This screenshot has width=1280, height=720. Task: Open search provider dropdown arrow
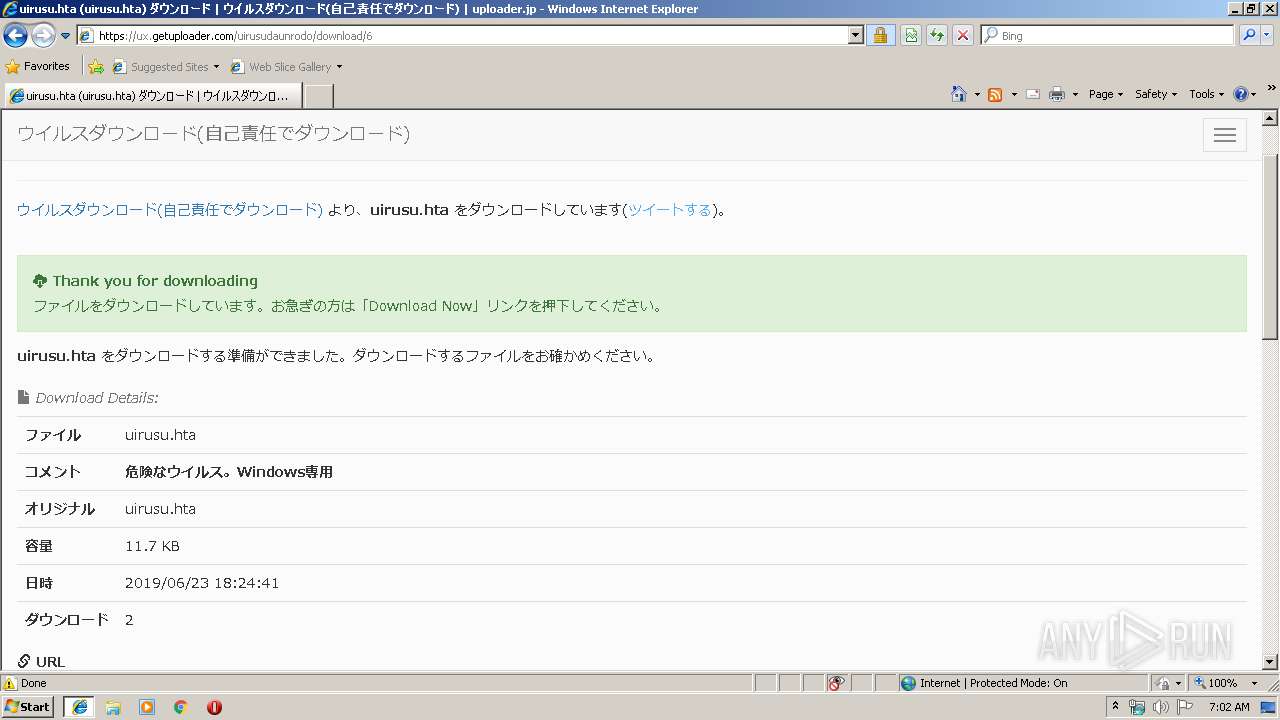click(x=1267, y=35)
